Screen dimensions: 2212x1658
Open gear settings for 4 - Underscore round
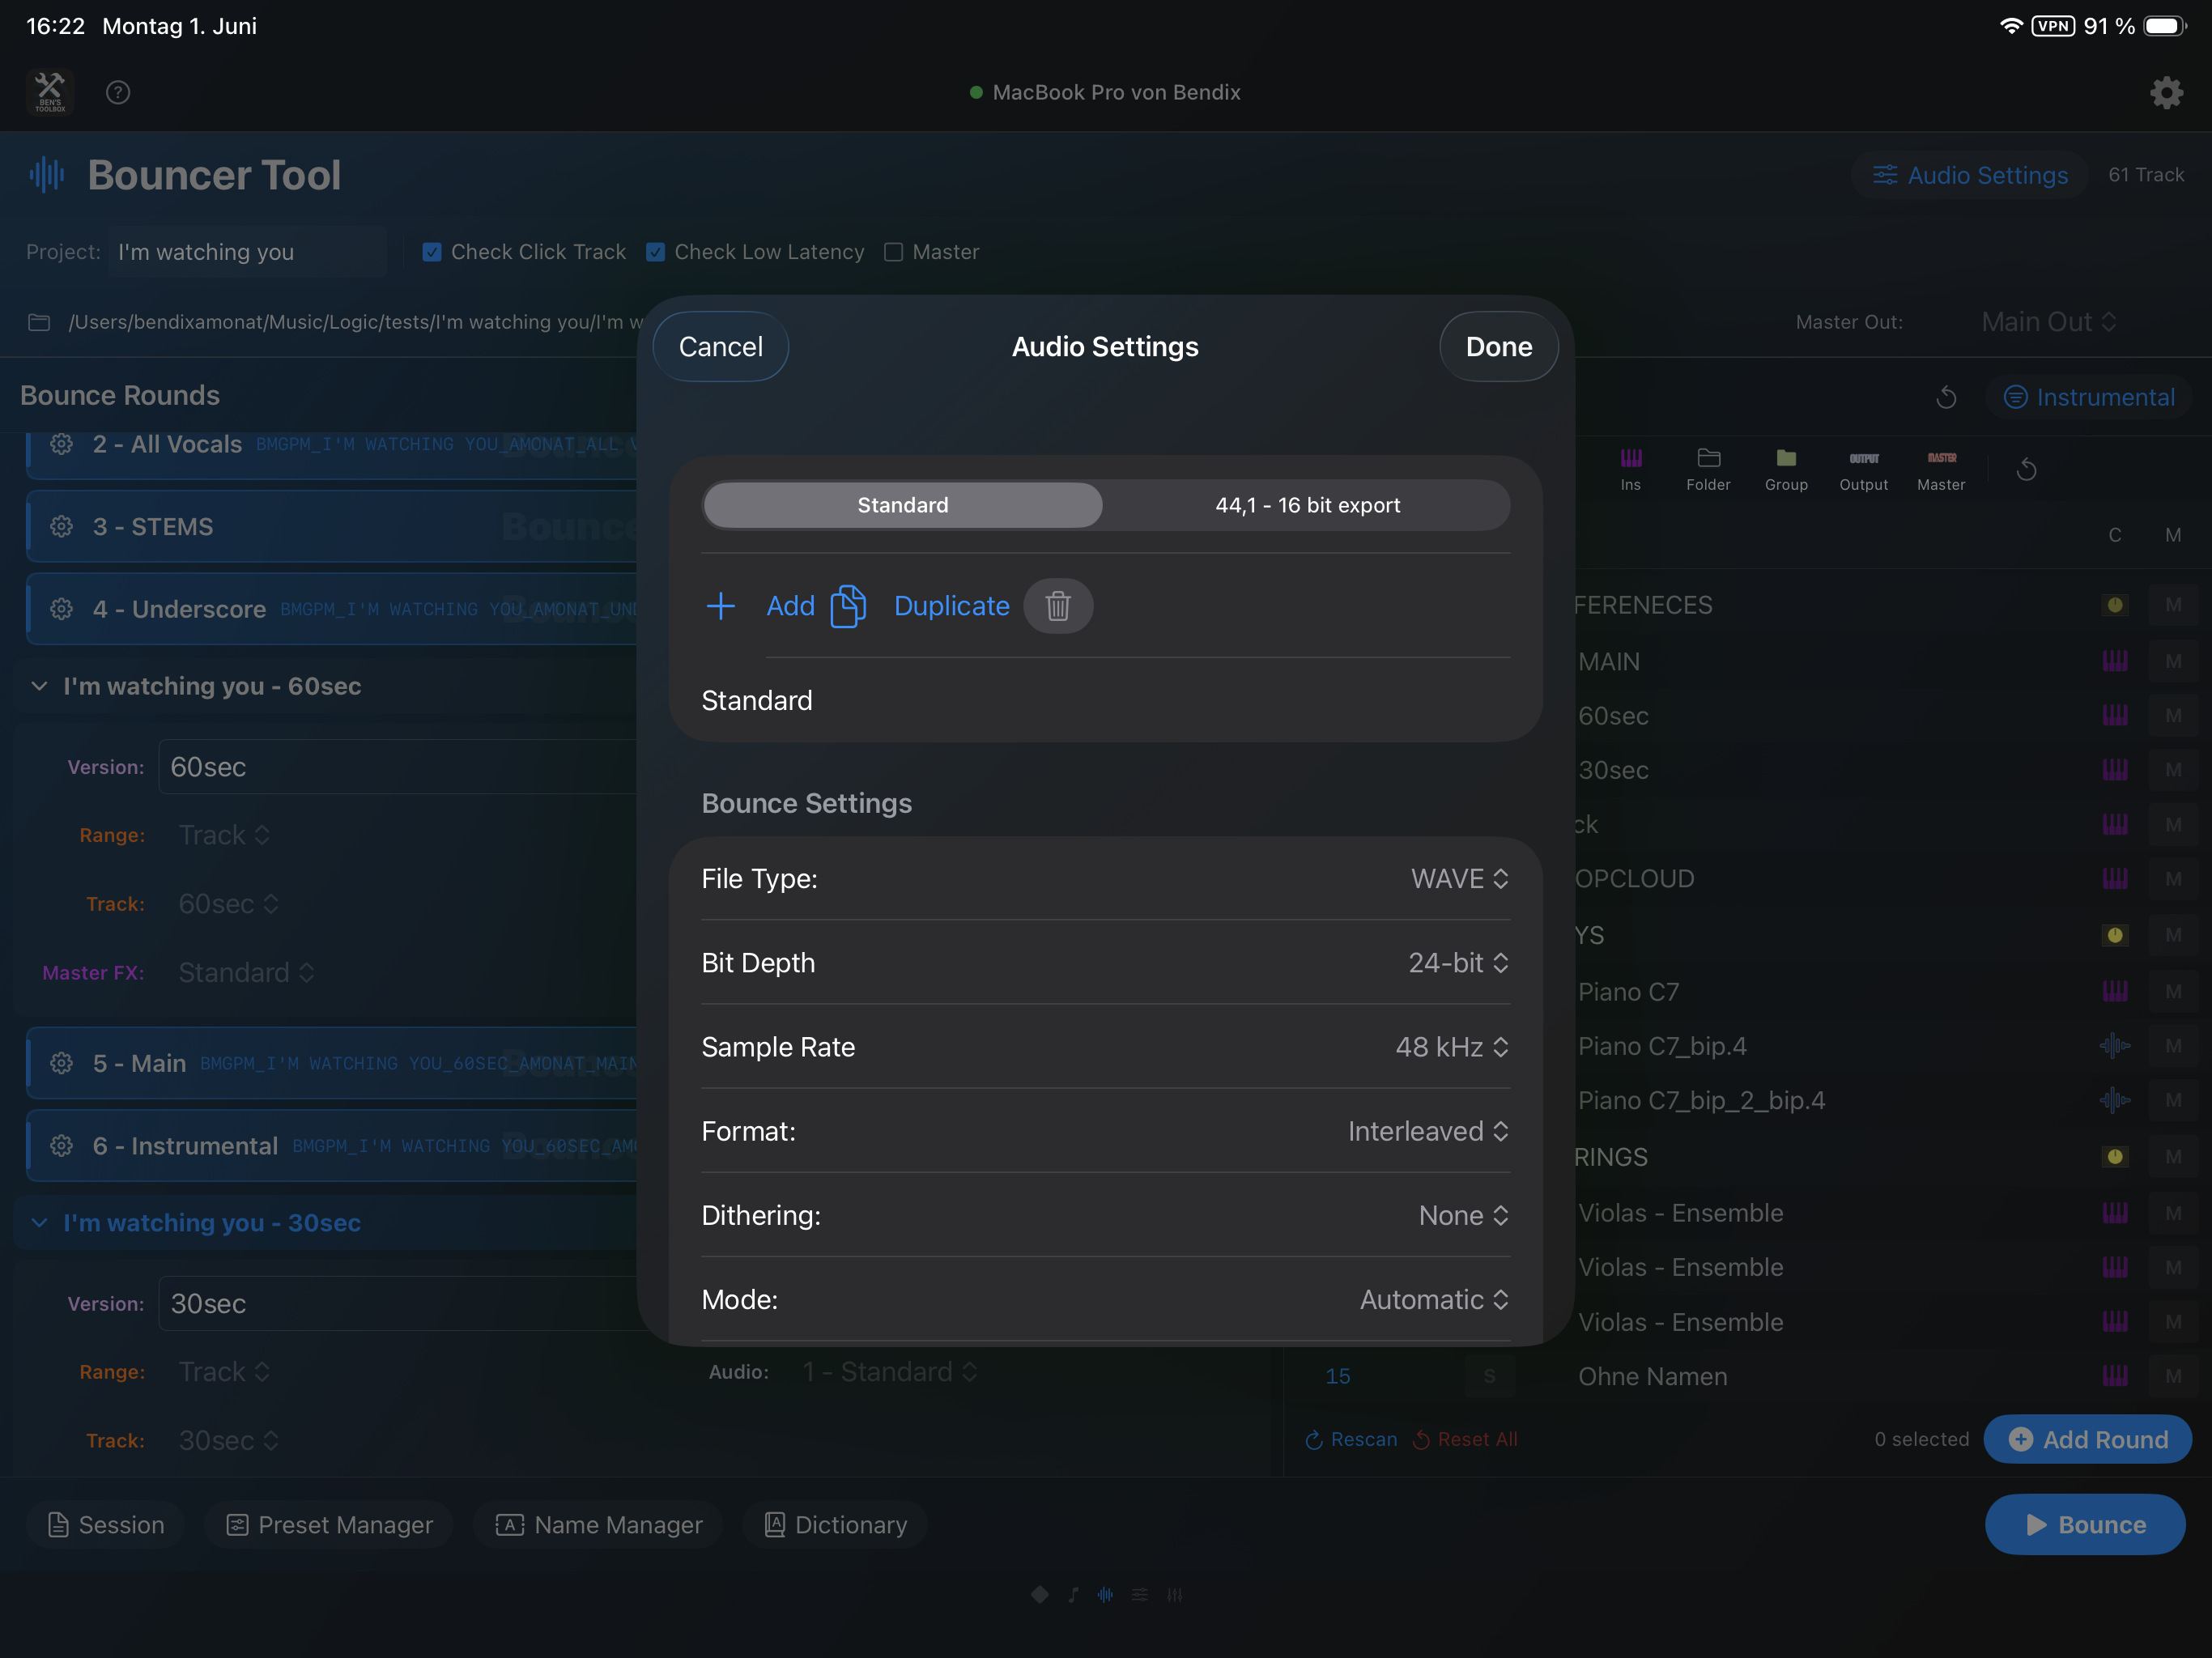pyautogui.click(x=62, y=609)
